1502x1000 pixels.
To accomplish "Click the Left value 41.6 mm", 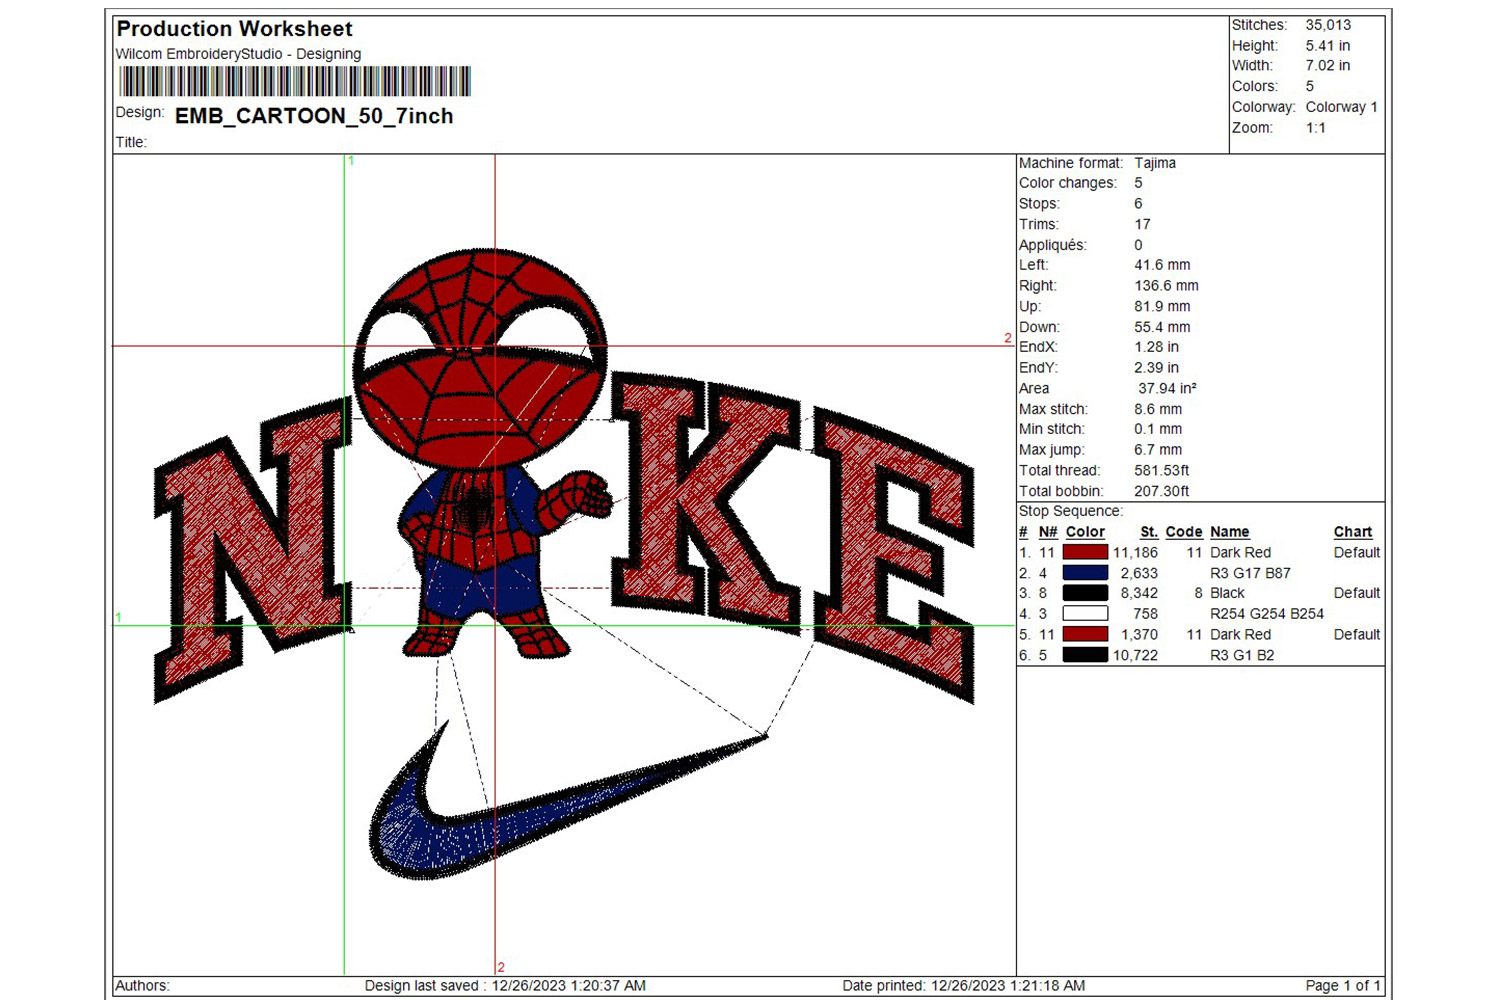I will pos(1162,266).
